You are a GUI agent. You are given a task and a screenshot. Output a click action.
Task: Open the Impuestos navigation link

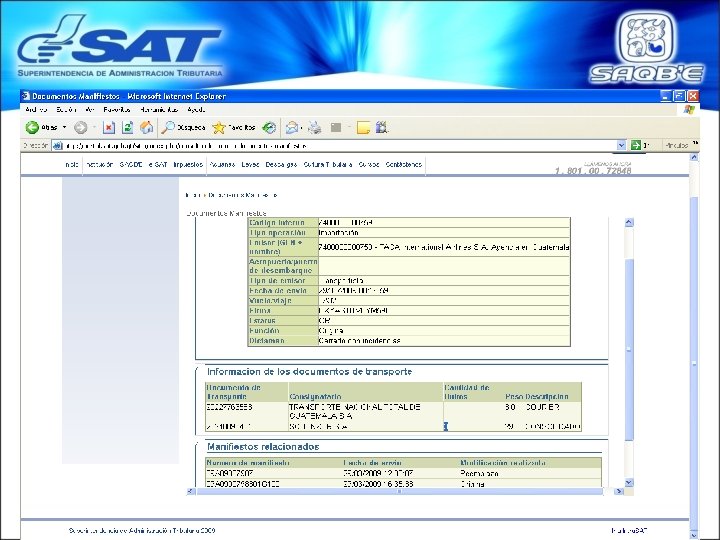point(188,164)
